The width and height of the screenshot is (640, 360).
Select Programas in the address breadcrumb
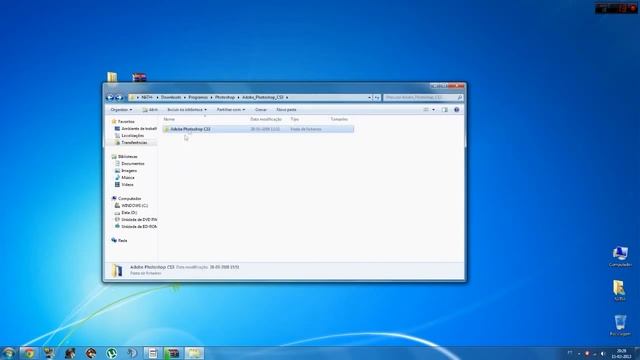(198, 98)
